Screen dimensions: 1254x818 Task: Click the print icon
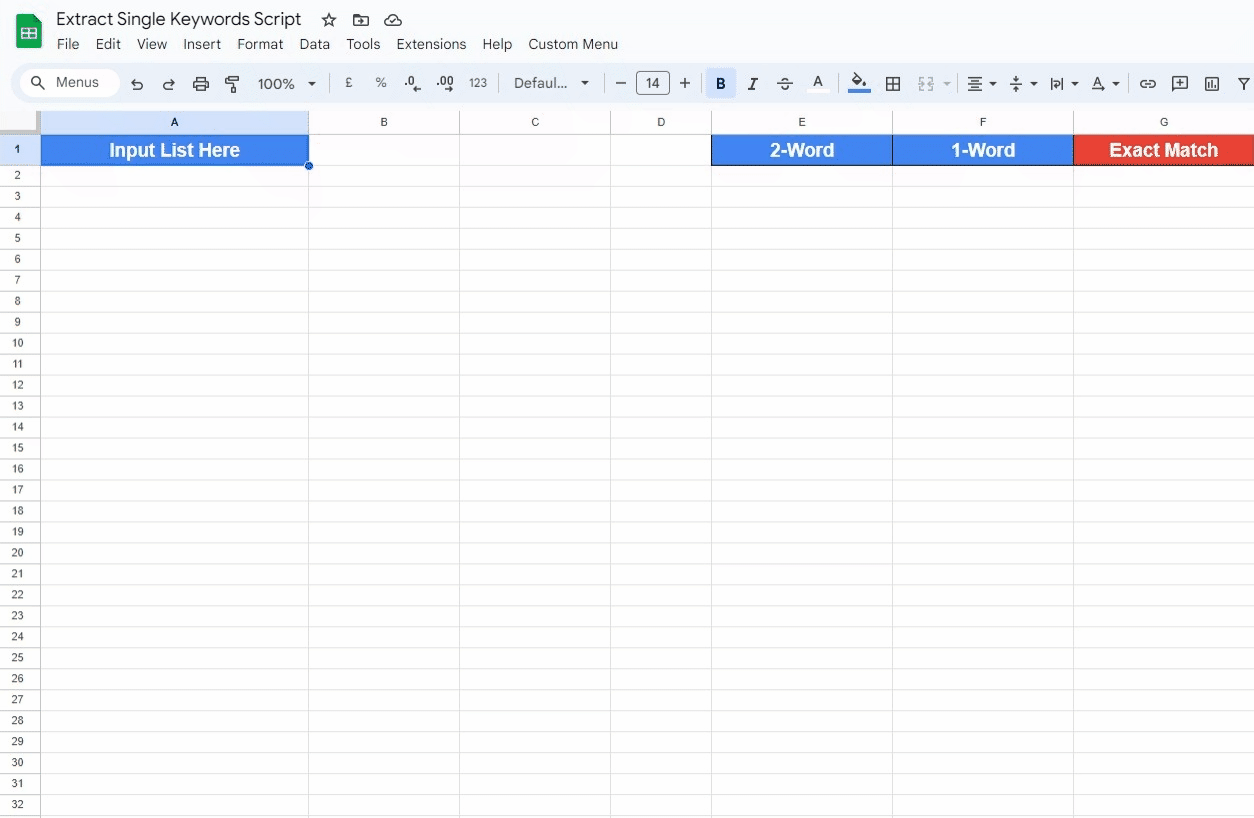point(201,84)
